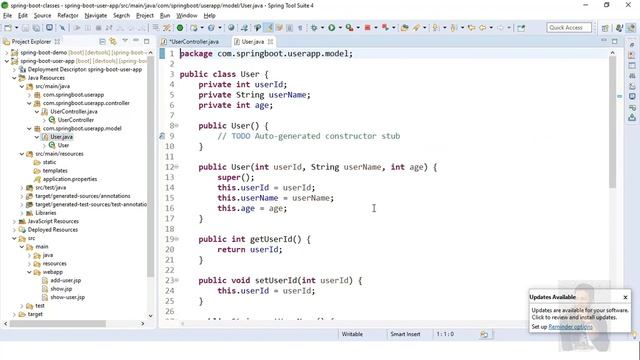Select application.properties in the tree
The height and width of the screenshot is (360, 640).
pos(70,179)
